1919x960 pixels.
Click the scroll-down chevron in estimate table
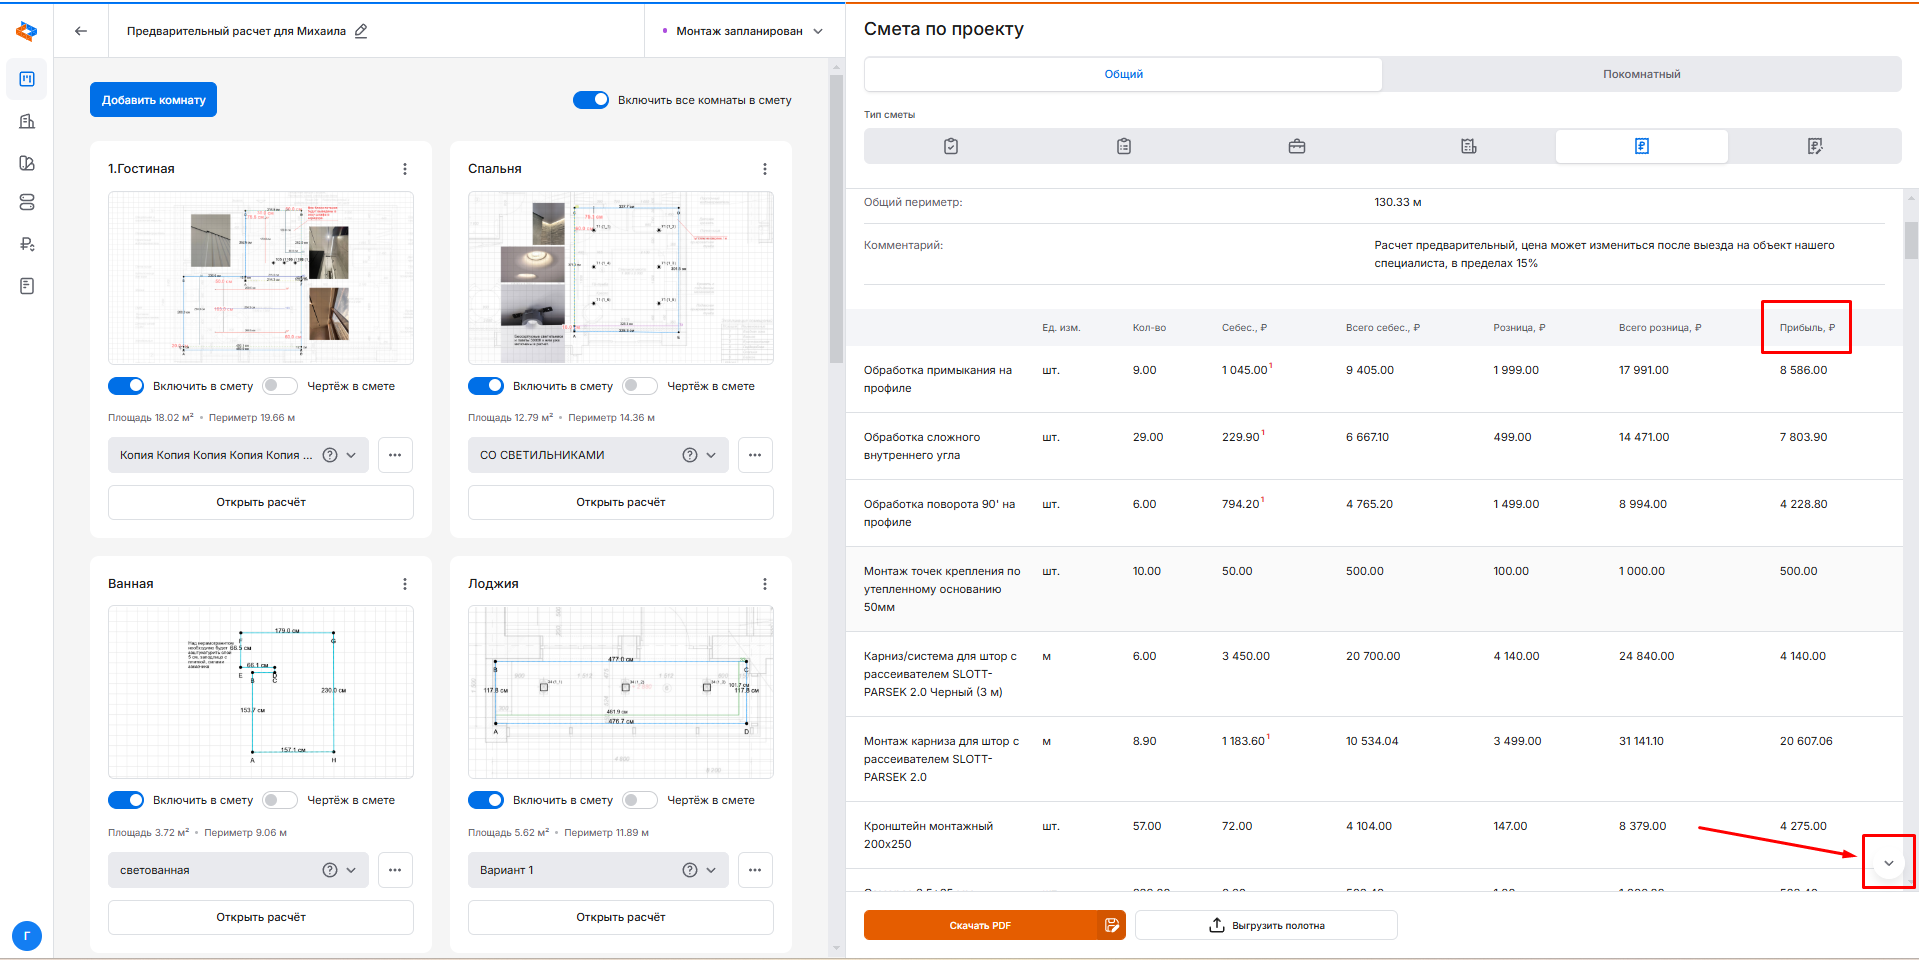[x=1888, y=863]
